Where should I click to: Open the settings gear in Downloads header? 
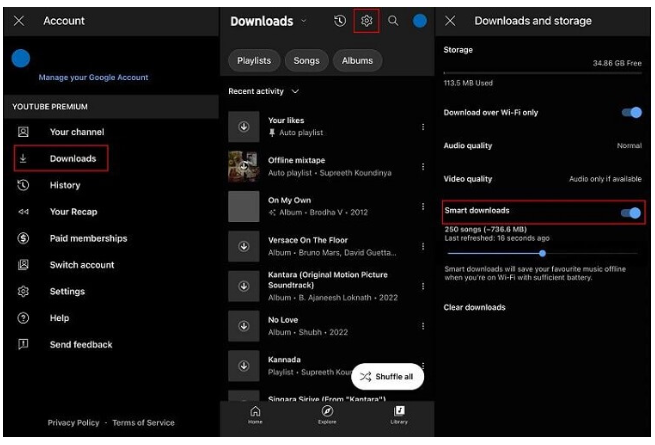367,21
